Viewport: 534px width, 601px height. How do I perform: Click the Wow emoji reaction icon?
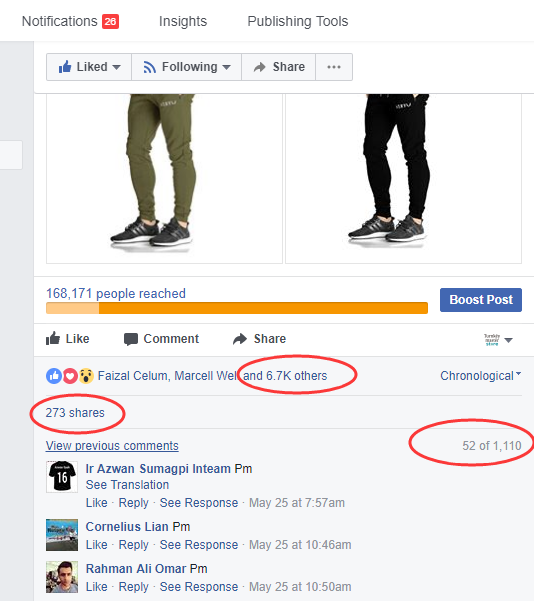[86, 376]
